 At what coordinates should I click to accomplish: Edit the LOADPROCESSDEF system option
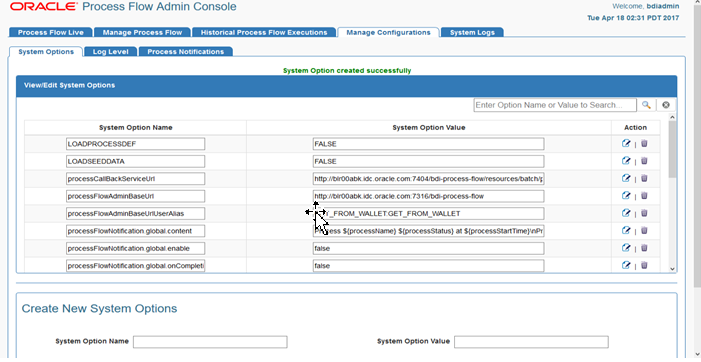626,143
